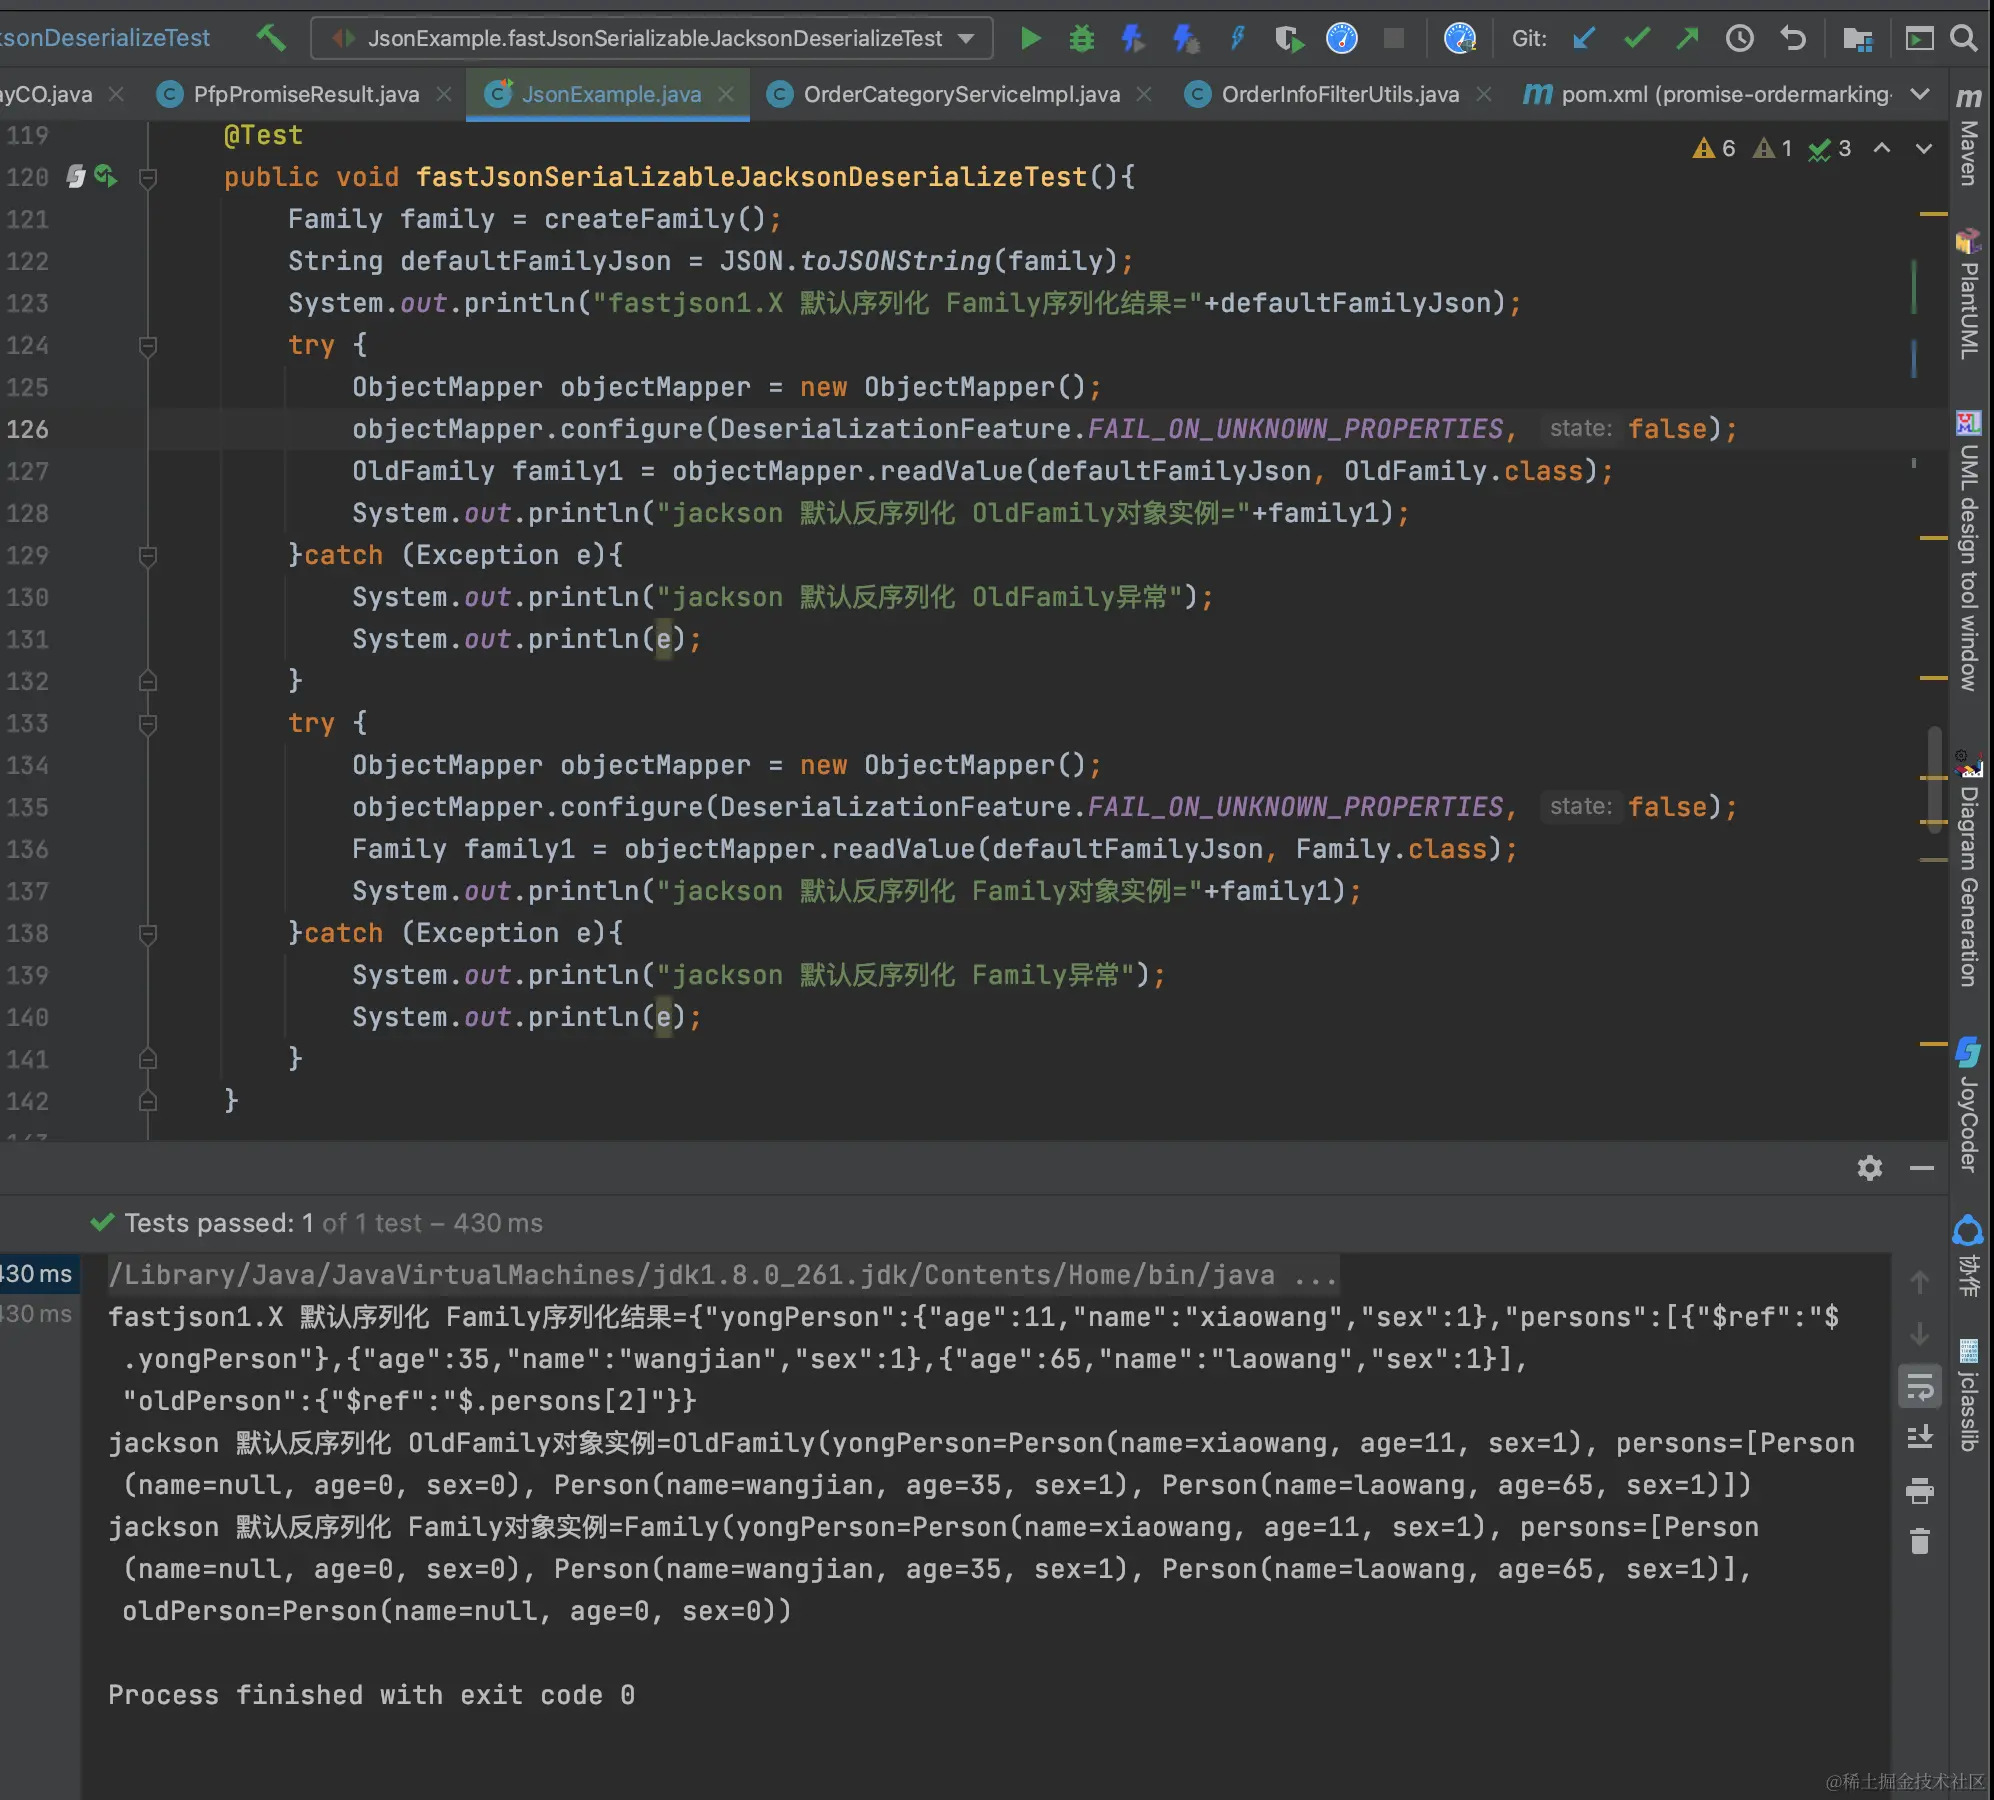Image resolution: width=1994 pixels, height=1800 pixels.
Task: Click the Print console output icon
Action: [x=1920, y=1490]
